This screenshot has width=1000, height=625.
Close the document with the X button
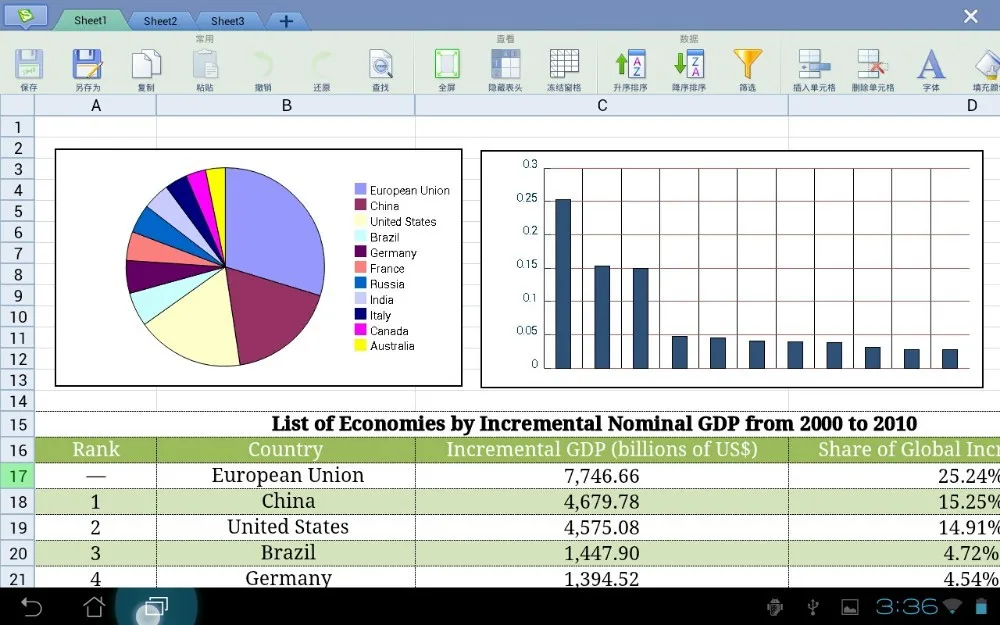(971, 16)
